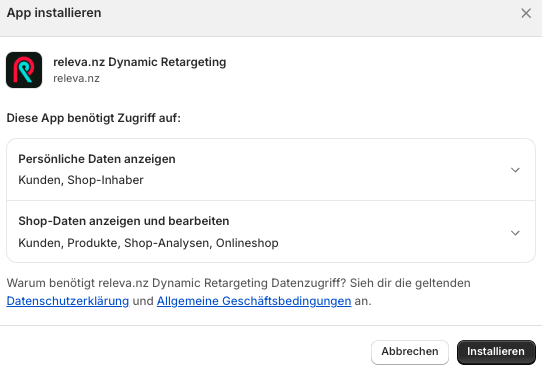Viewport: 542px width, 376px height.
Task: Click the App installieren dialog title
Action: (54, 13)
